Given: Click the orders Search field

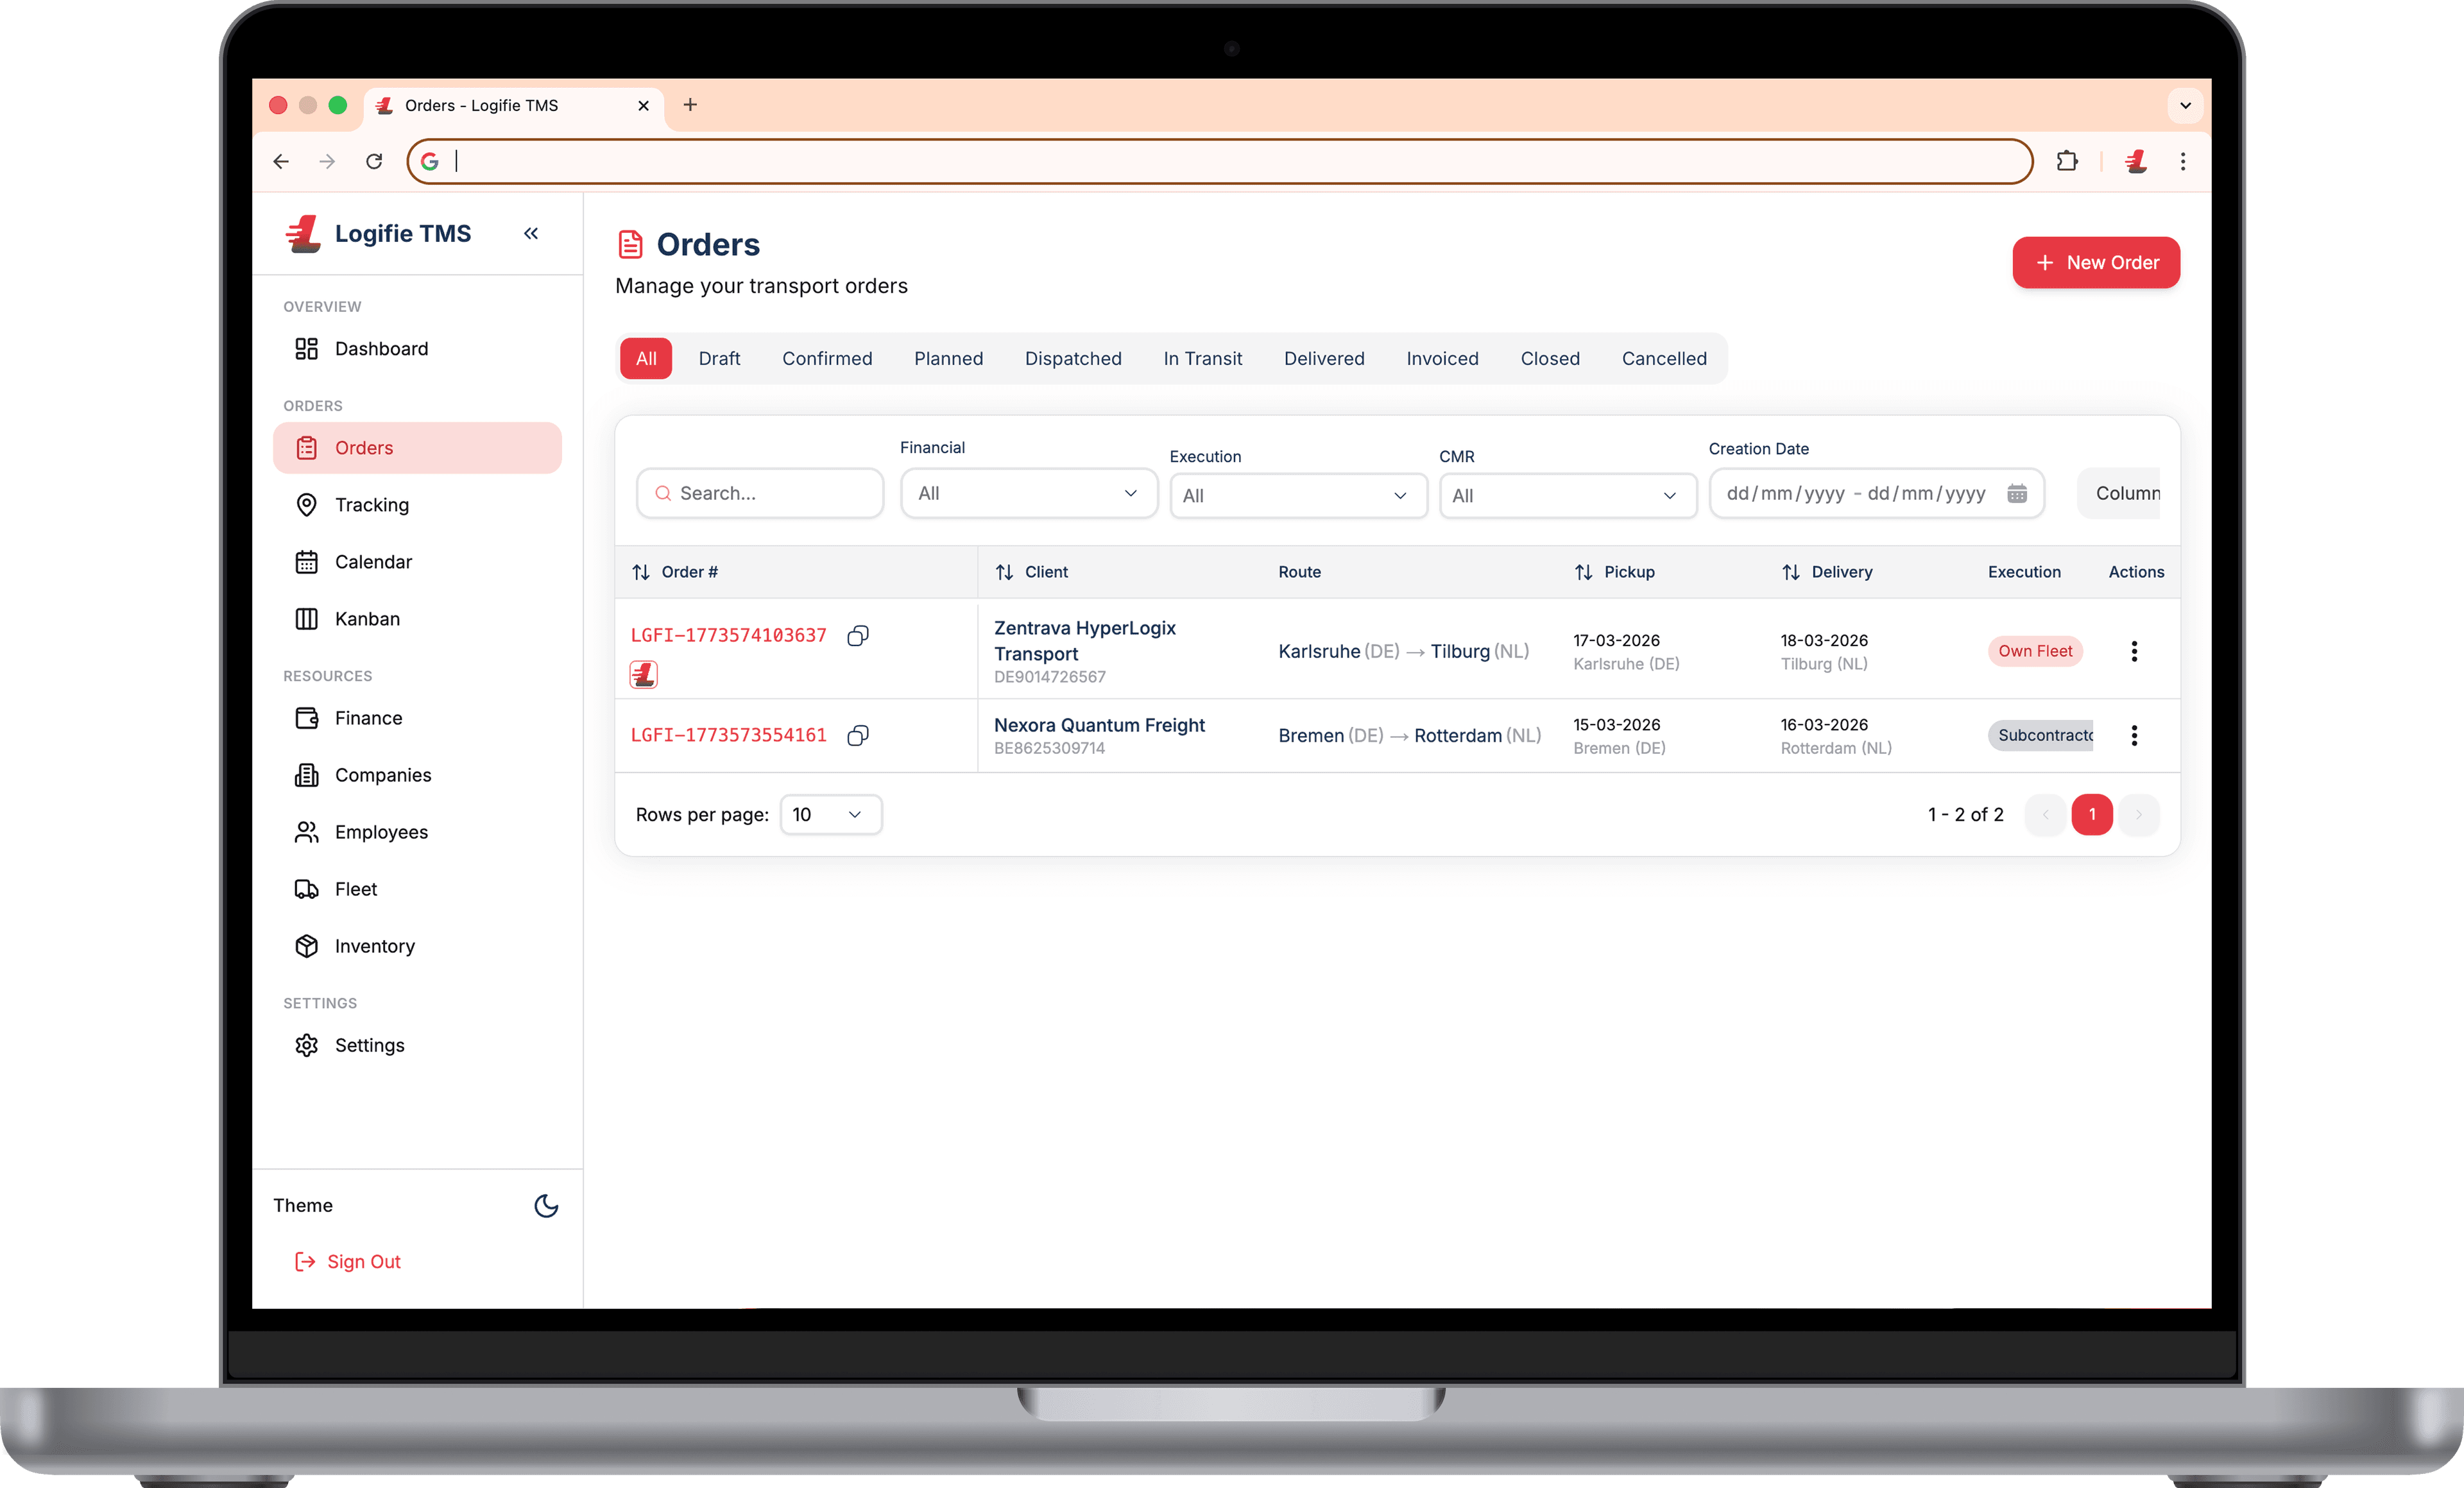Looking at the screenshot, I should pos(760,493).
